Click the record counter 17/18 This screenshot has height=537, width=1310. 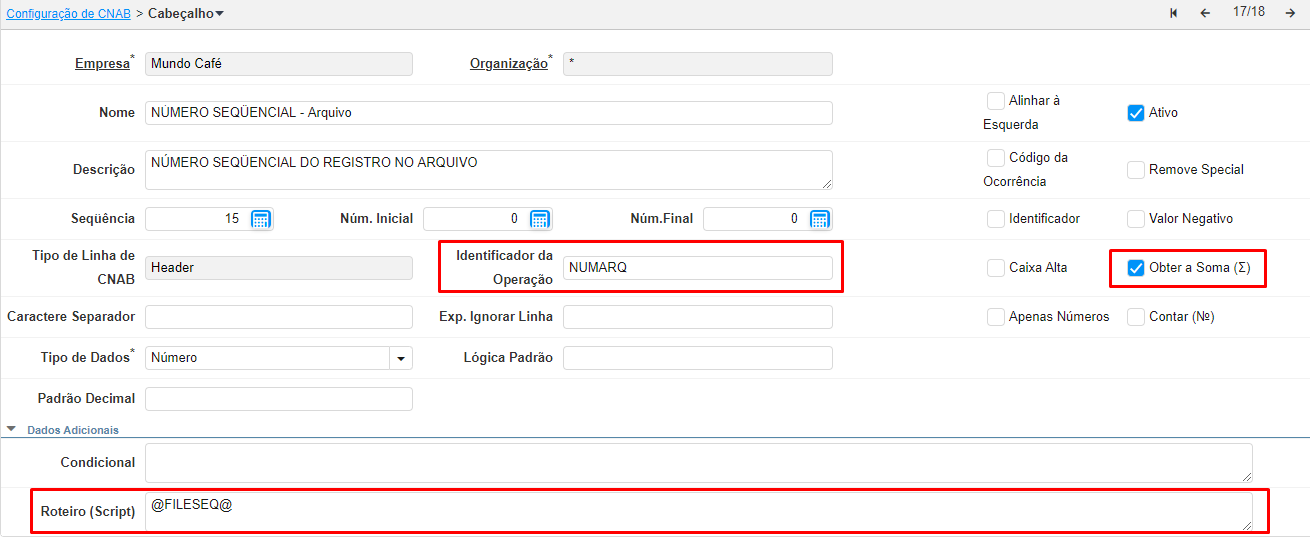[x=1248, y=12]
